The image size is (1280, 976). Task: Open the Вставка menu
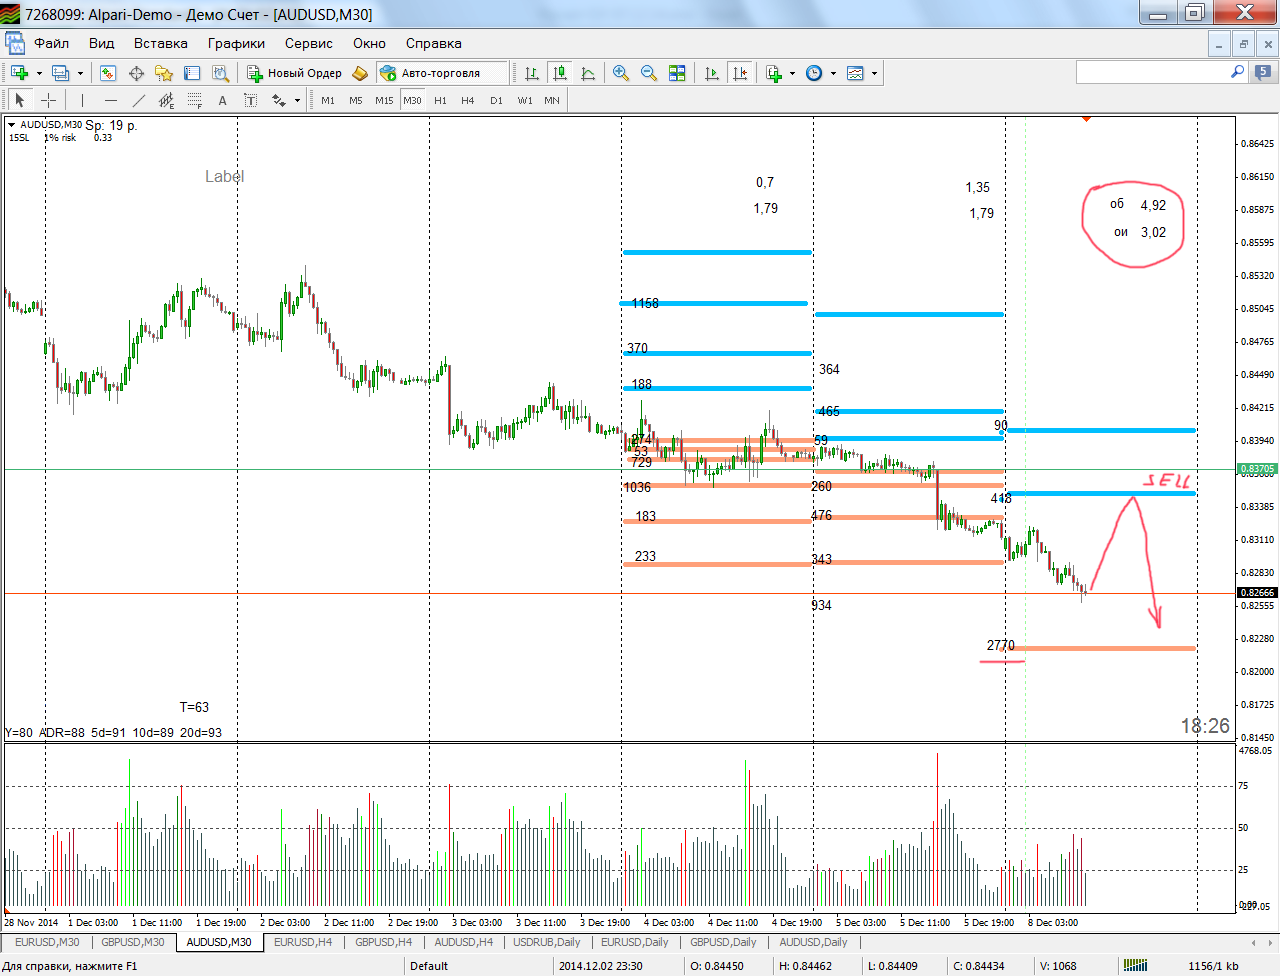(160, 43)
